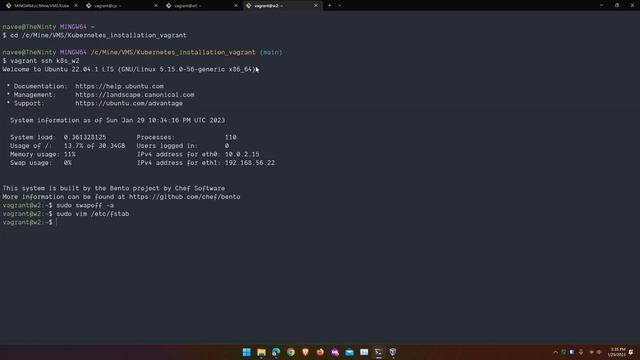Launch Microsoft Edge from the taskbar
640x360 pixels.
pos(276,352)
